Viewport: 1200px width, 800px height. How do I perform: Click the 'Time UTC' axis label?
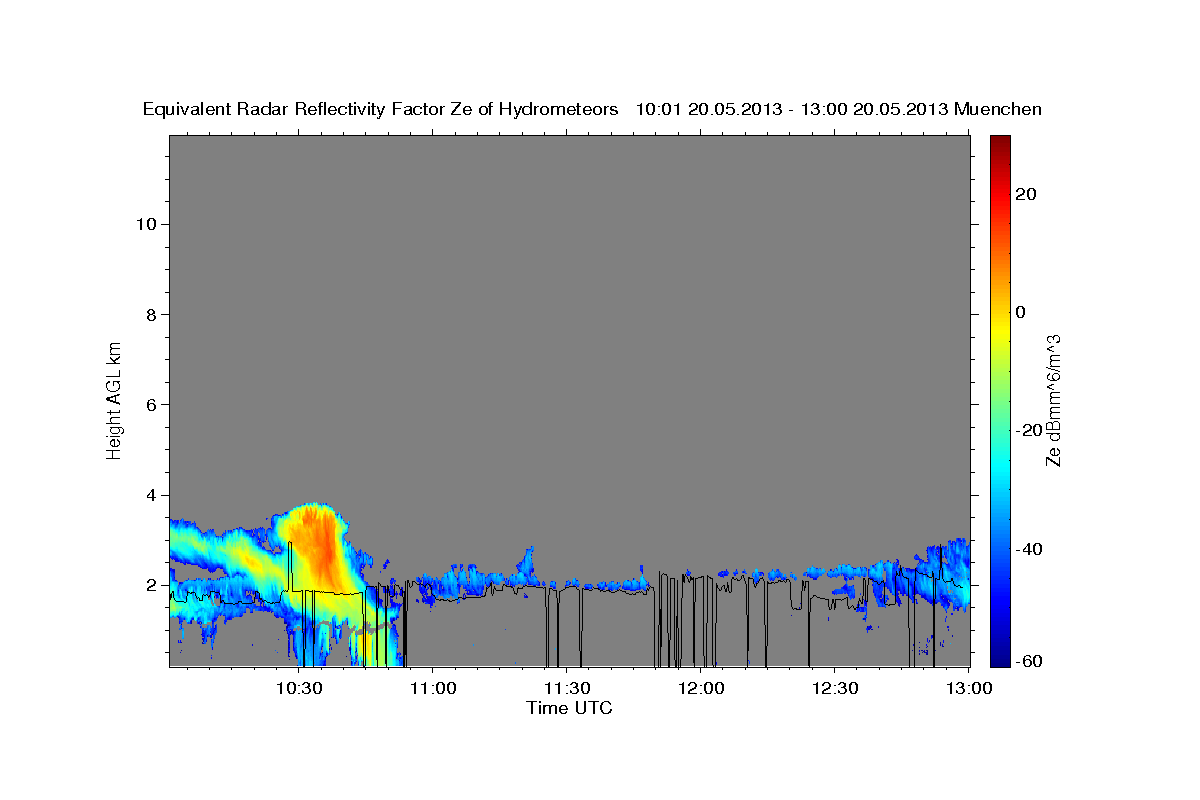569,708
